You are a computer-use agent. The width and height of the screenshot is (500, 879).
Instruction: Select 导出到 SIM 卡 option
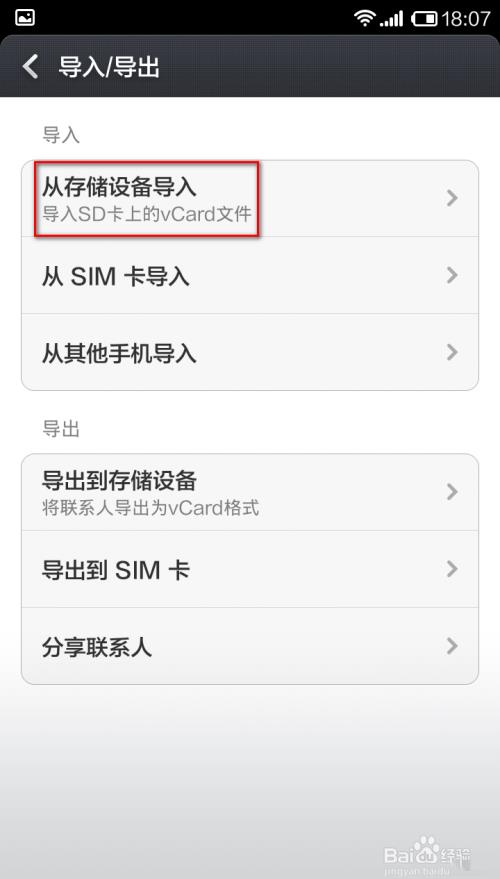250,569
